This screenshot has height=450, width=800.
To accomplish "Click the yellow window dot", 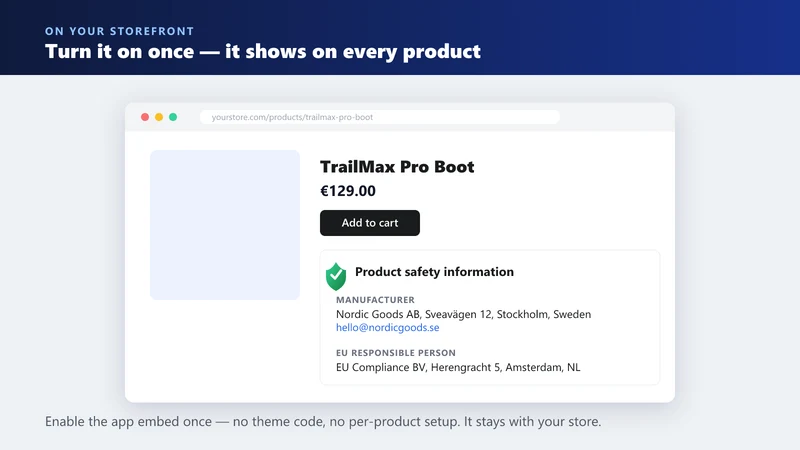I will tap(159, 117).
